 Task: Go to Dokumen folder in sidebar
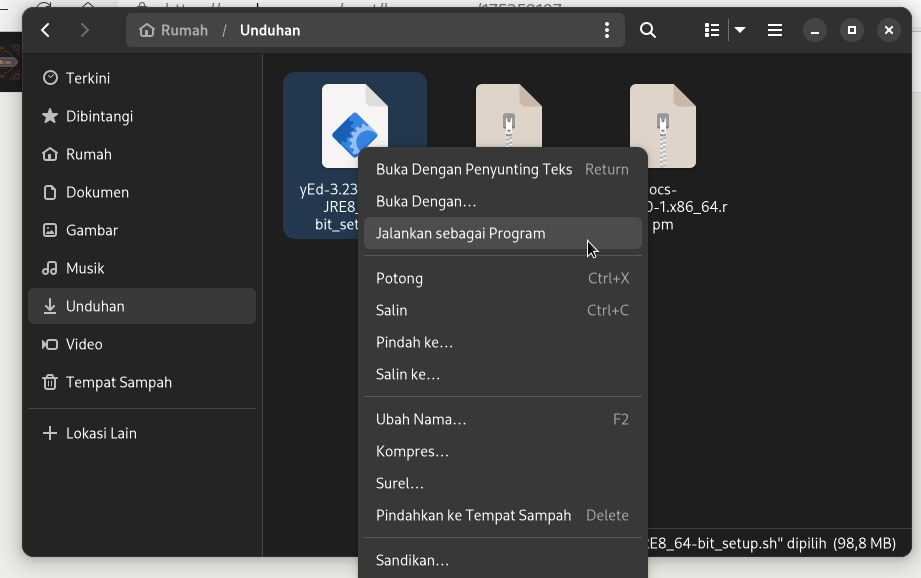[x=97, y=192]
